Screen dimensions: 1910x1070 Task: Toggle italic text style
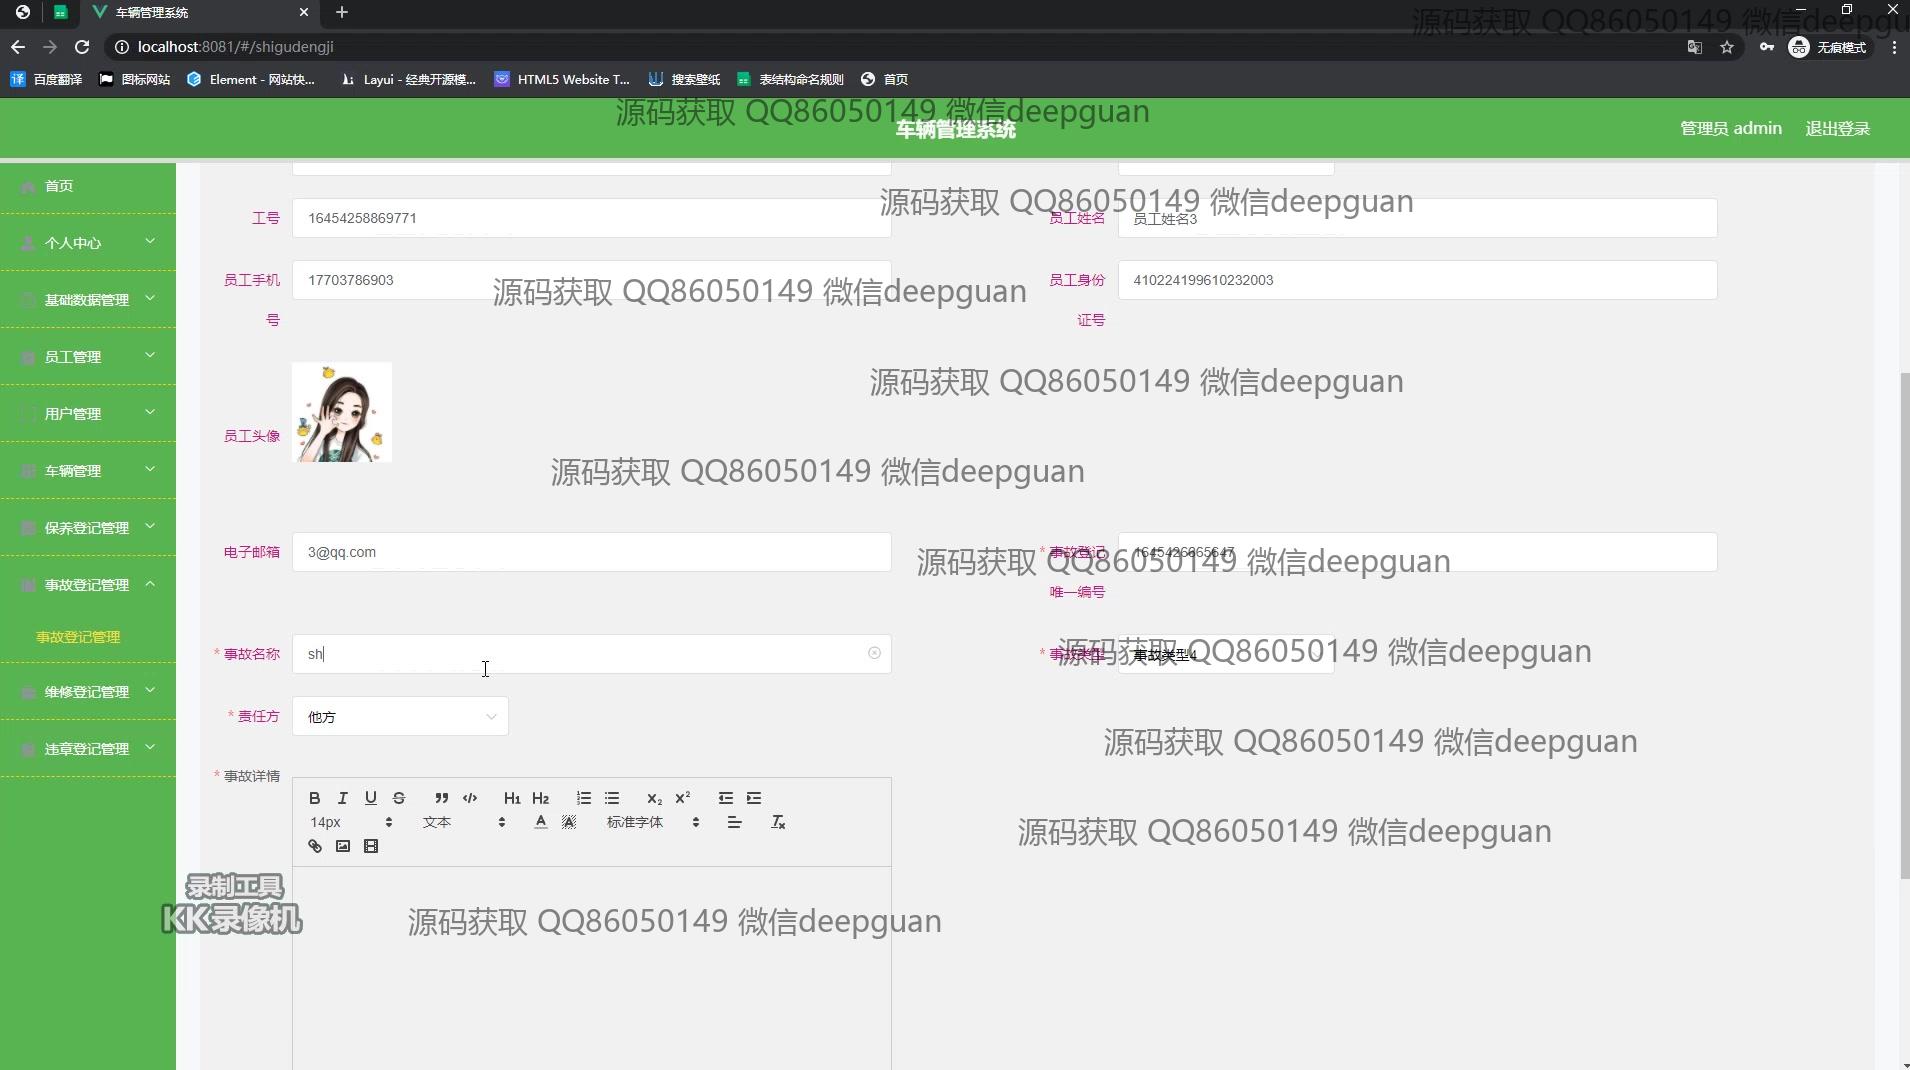[343, 798]
